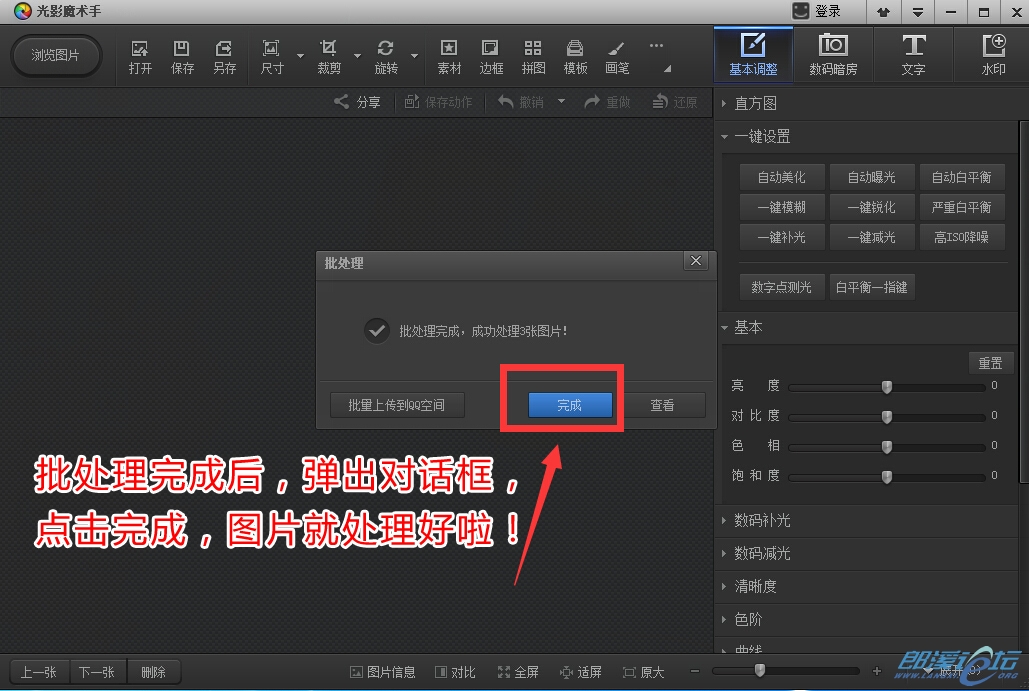Viewport: 1029px width, 691px height.
Task: Click the 一键锐化 button
Action: [872, 207]
